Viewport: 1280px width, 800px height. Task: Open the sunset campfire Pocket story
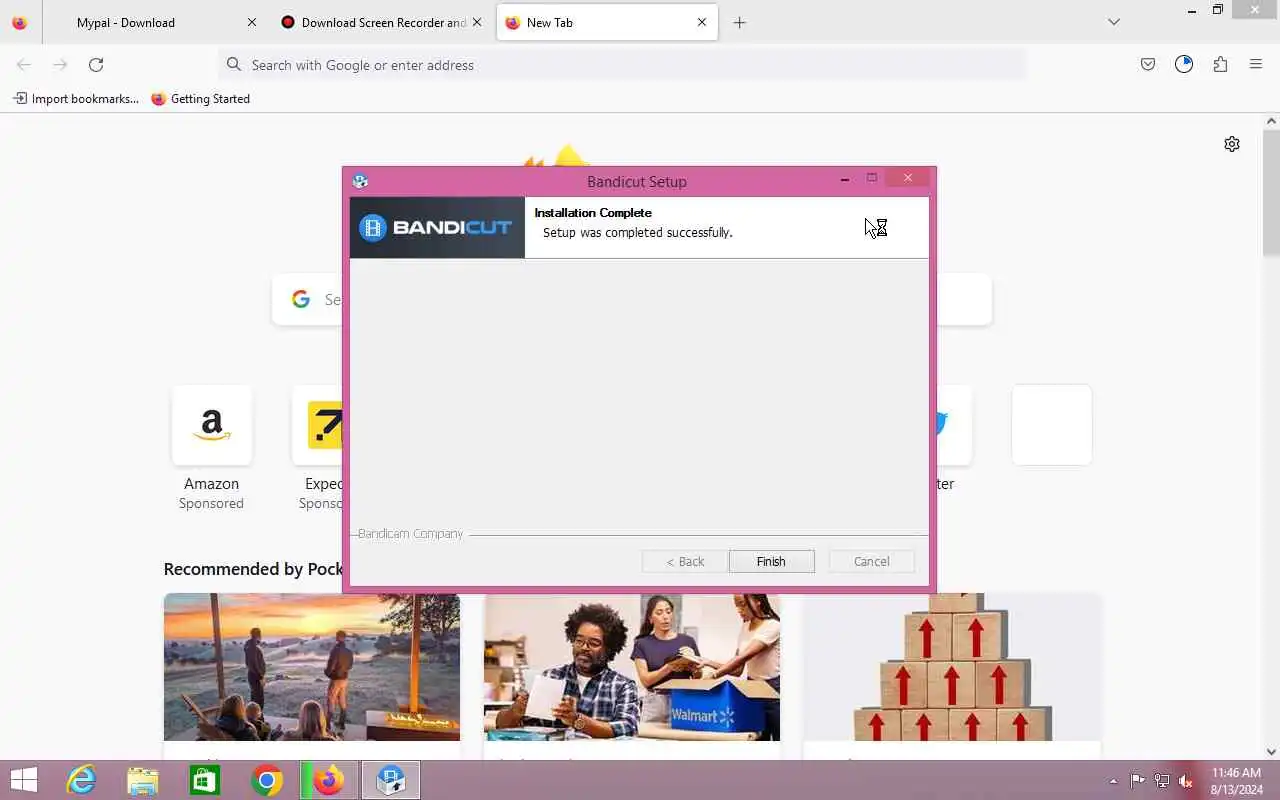(312, 667)
